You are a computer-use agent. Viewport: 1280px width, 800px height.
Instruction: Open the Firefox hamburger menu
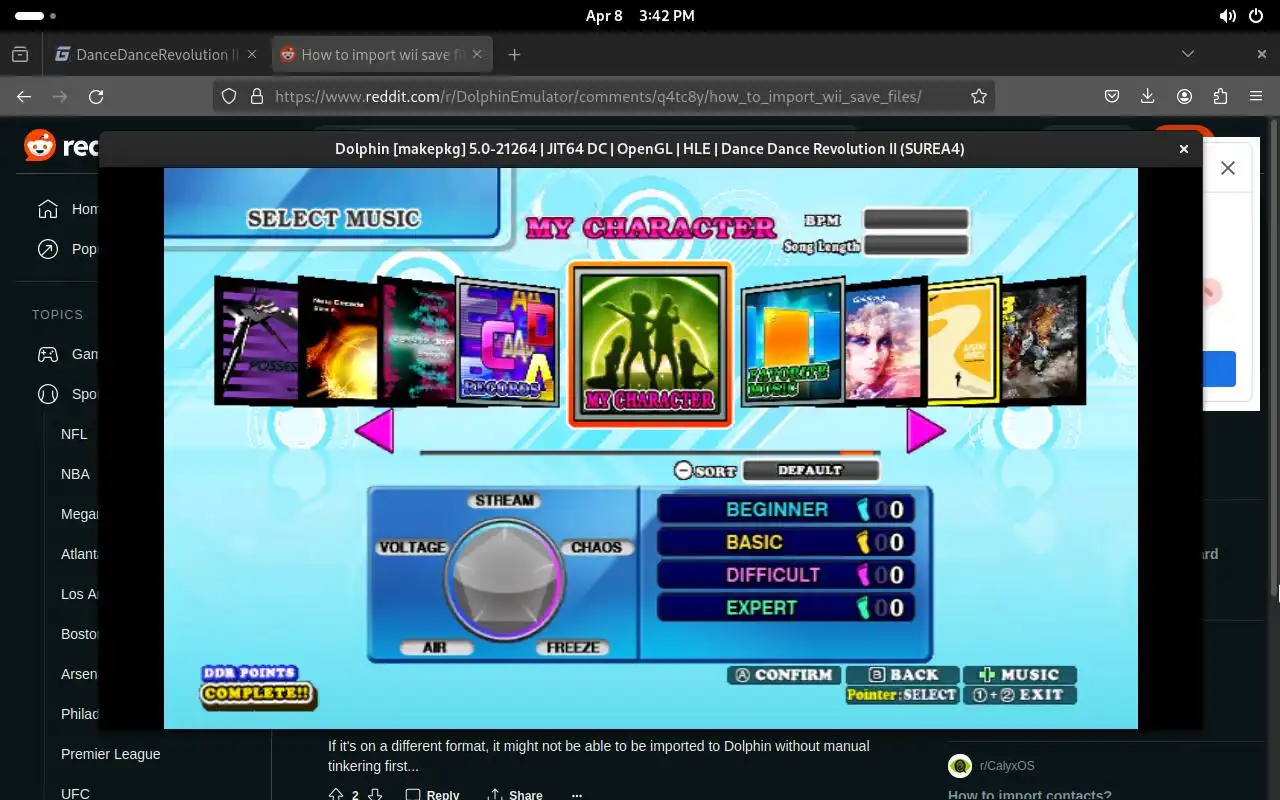point(1256,96)
